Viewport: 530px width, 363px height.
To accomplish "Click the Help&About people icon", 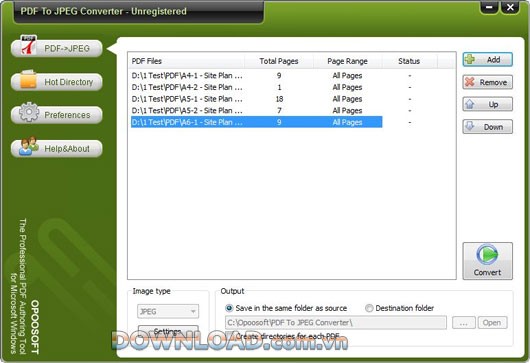I will click(28, 146).
